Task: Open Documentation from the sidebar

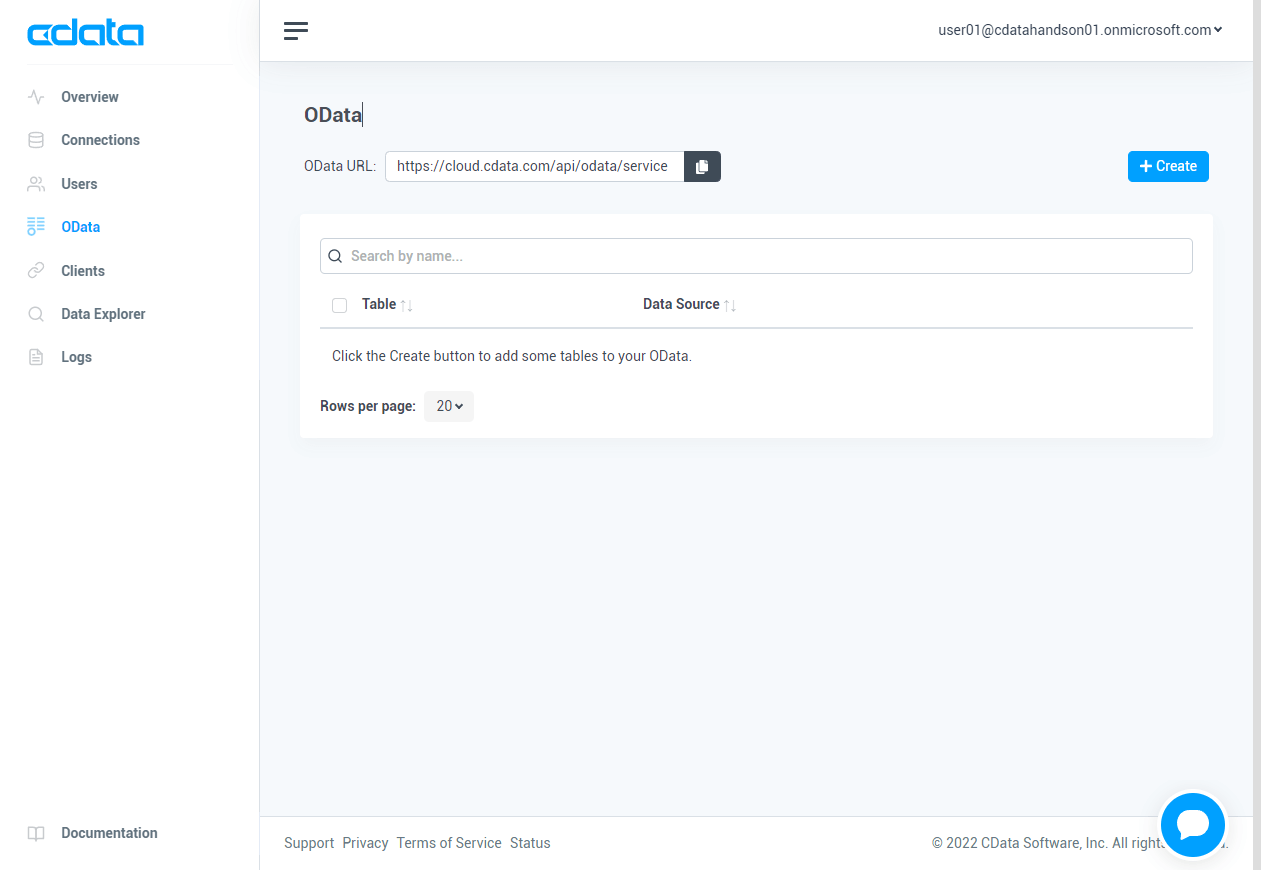Action: coord(109,833)
